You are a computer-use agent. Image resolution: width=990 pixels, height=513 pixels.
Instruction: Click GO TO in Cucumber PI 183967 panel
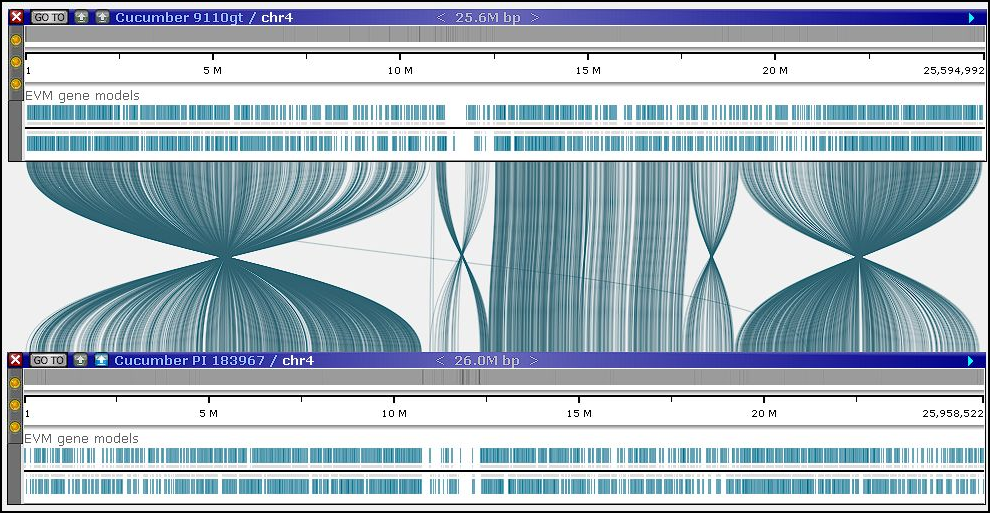[x=48, y=360]
